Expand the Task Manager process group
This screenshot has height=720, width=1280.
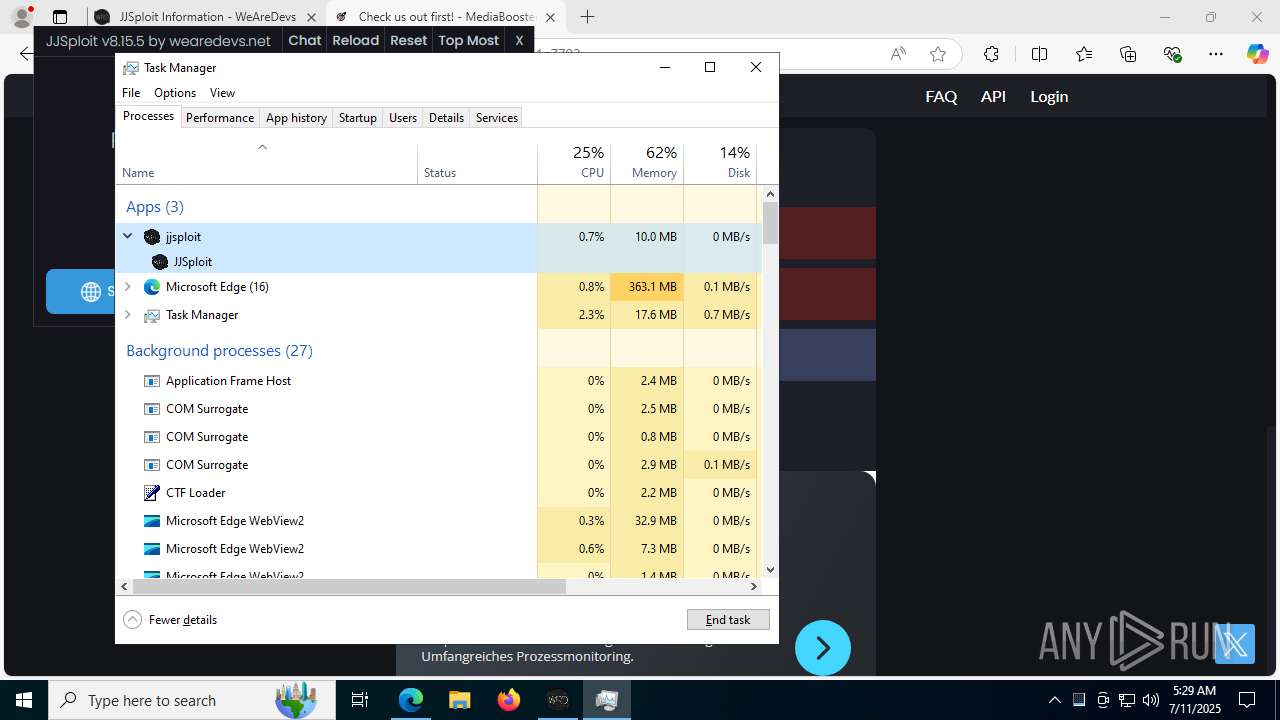(127, 315)
